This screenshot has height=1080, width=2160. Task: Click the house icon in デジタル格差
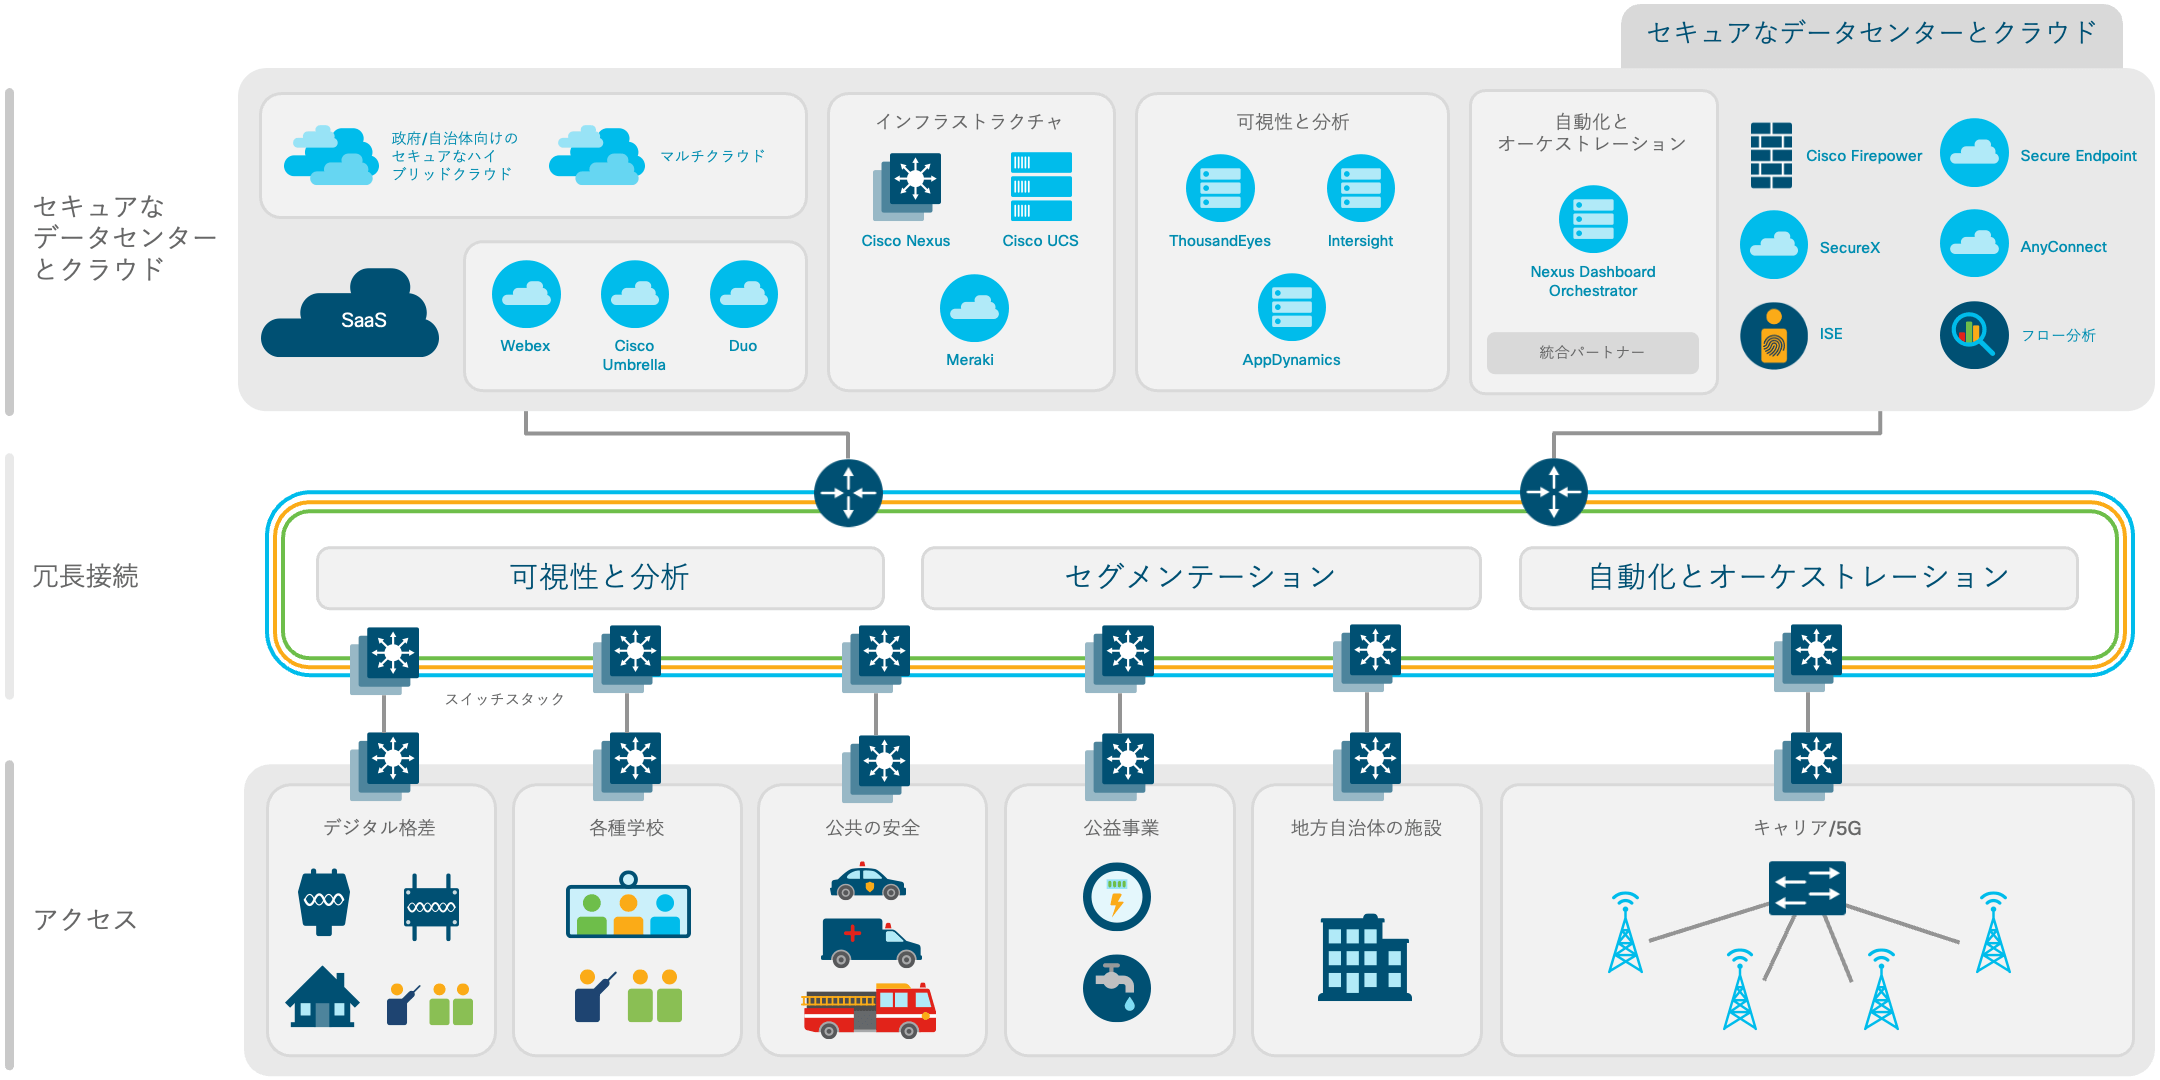click(322, 996)
